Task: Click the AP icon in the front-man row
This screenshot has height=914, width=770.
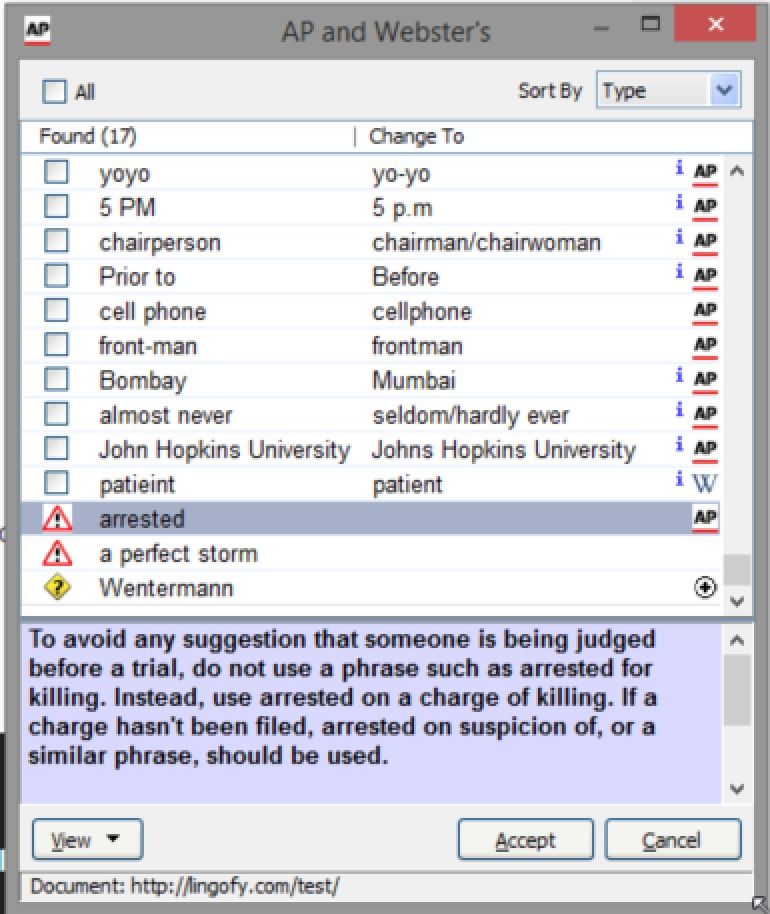Action: click(705, 346)
